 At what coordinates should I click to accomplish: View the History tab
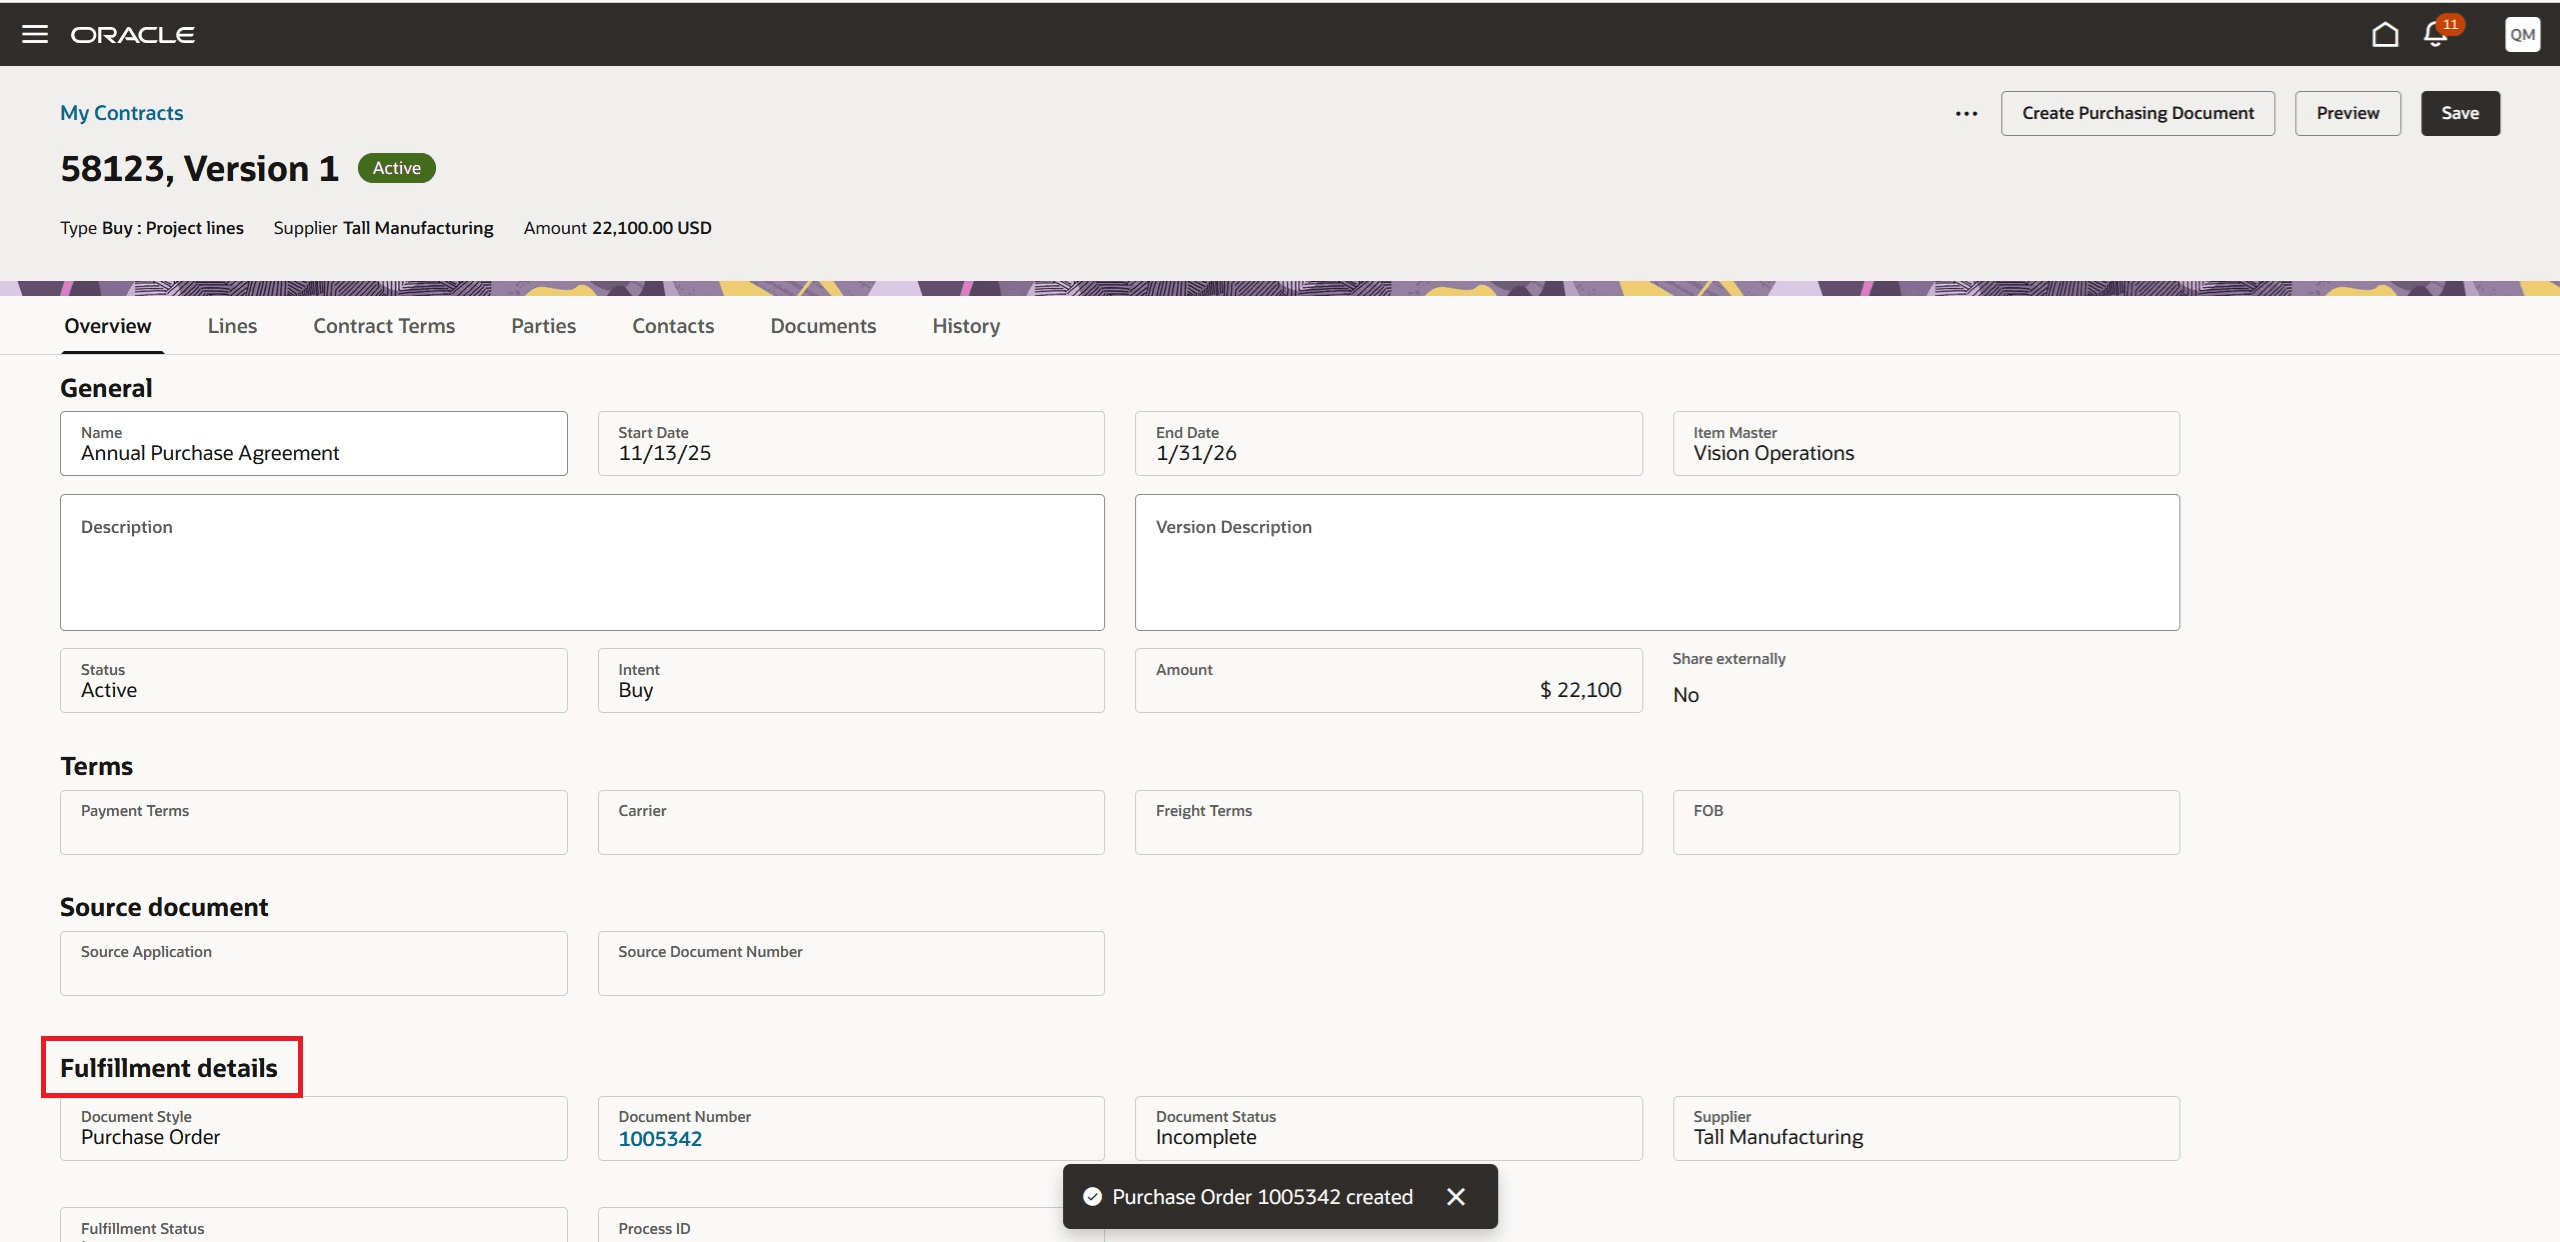(966, 326)
